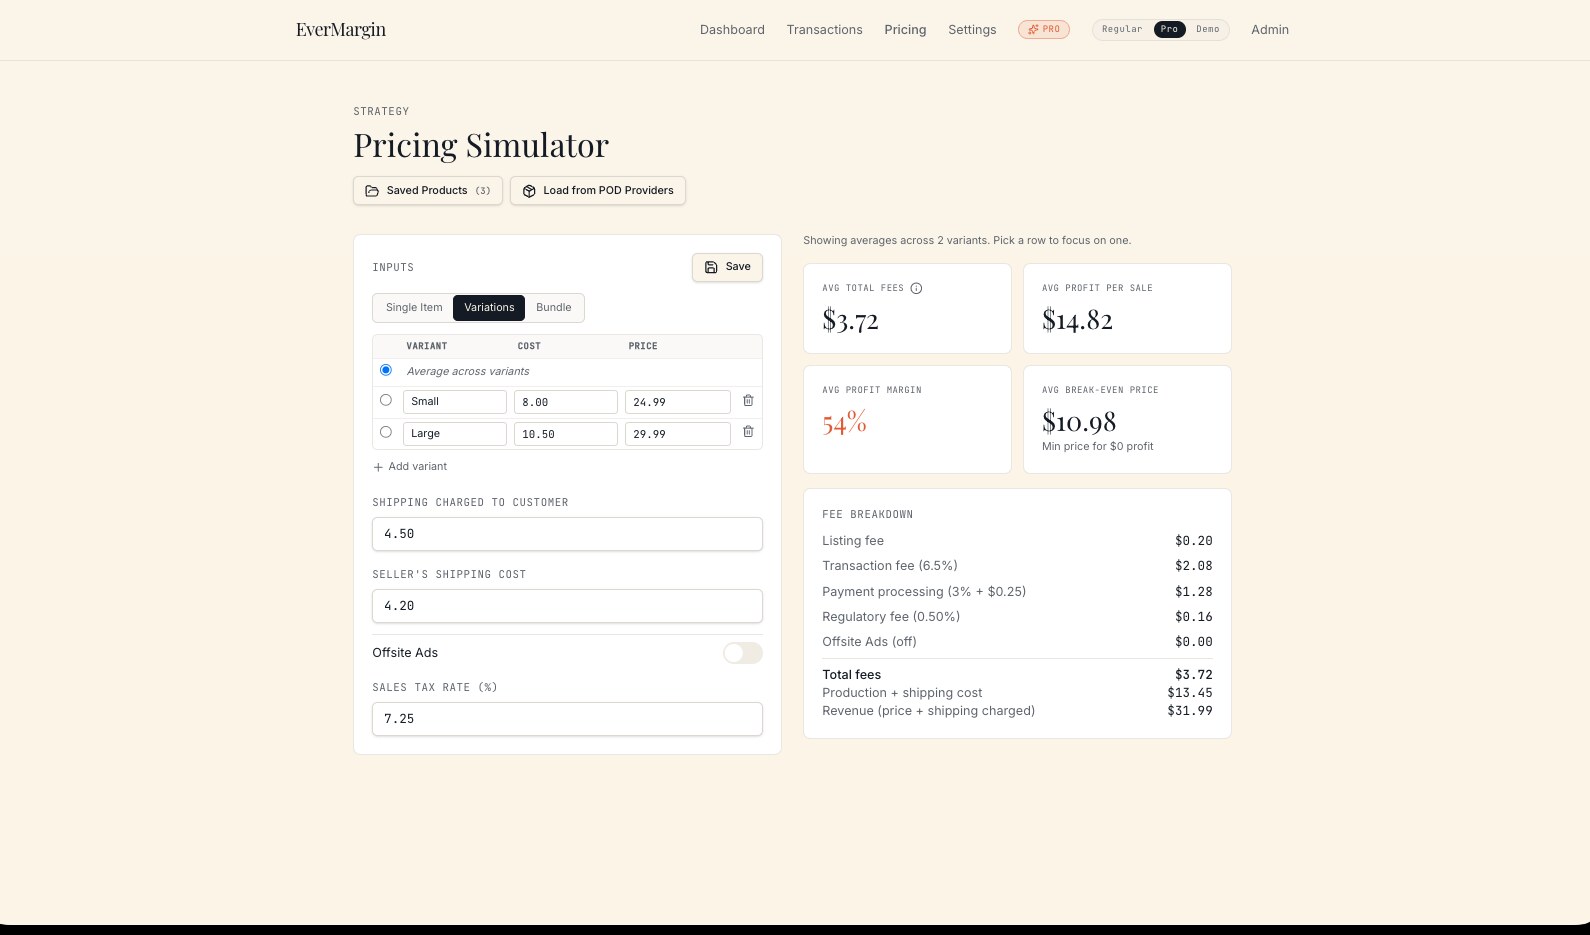The image size is (1590, 935).
Task: Click Regulatory fee (0.50%) row
Action: (x=1017, y=617)
